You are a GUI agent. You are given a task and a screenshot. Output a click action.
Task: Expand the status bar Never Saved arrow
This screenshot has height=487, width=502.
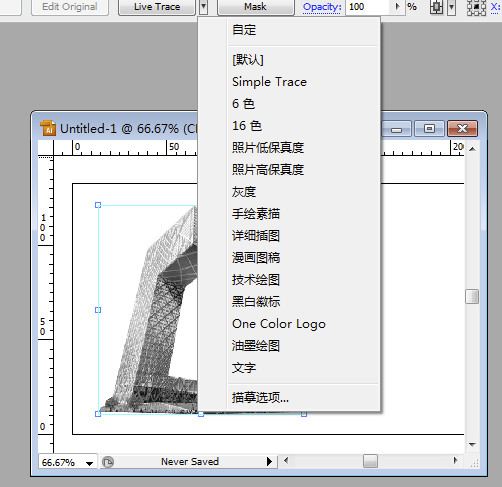pos(269,461)
